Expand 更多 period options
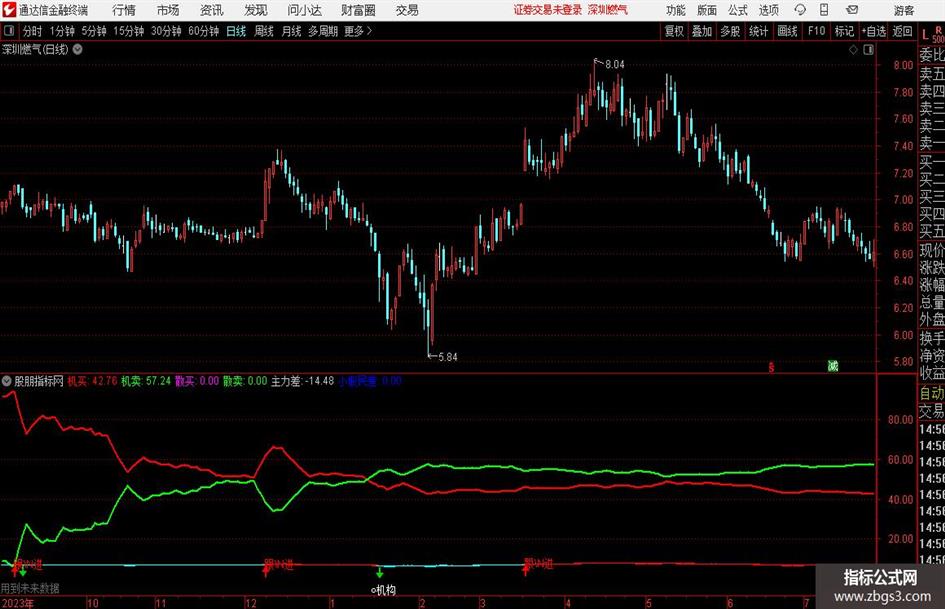This screenshot has width=945, height=609. click(358, 31)
